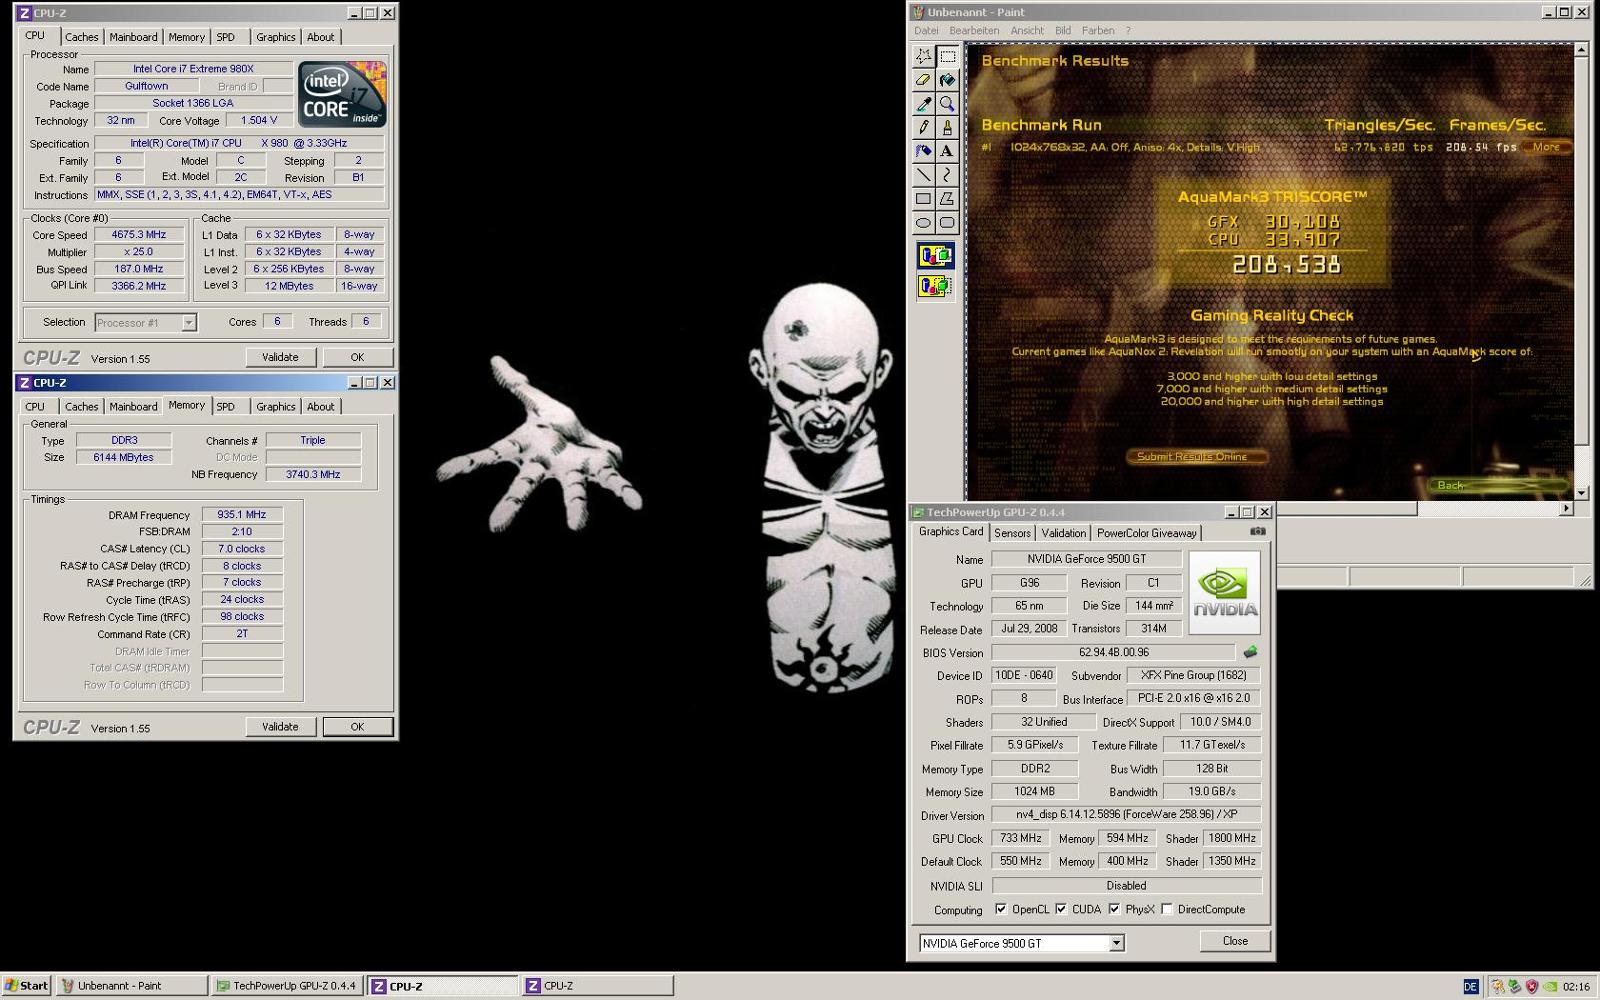Click the BIOS save chip icon in GPU-Z
This screenshot has height=1000, width=1600.
(1250, 652)
